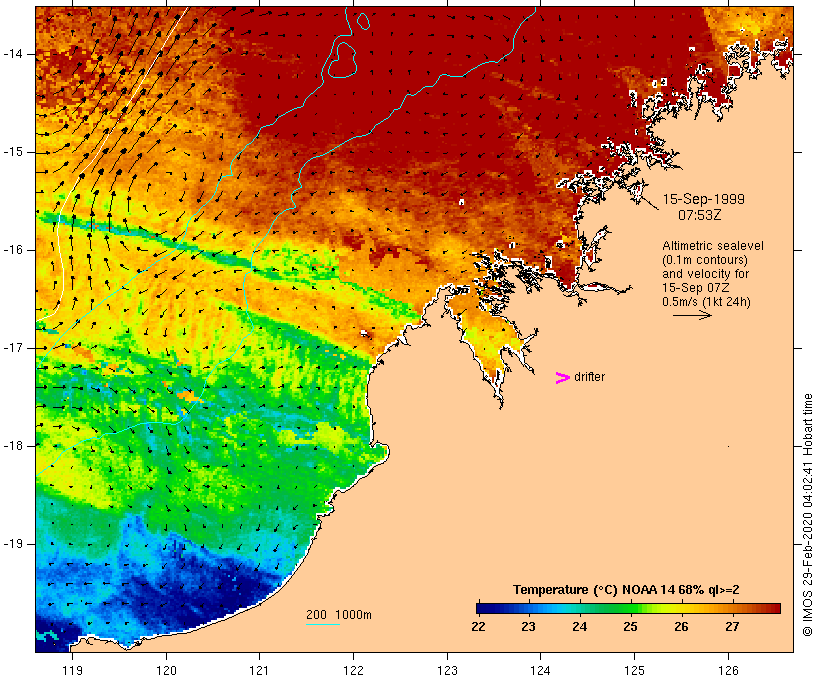Click the '0.5m/s (1kt 24h)' scale text
Viewport: 820px width, 680px height.
tap(706, 302)
